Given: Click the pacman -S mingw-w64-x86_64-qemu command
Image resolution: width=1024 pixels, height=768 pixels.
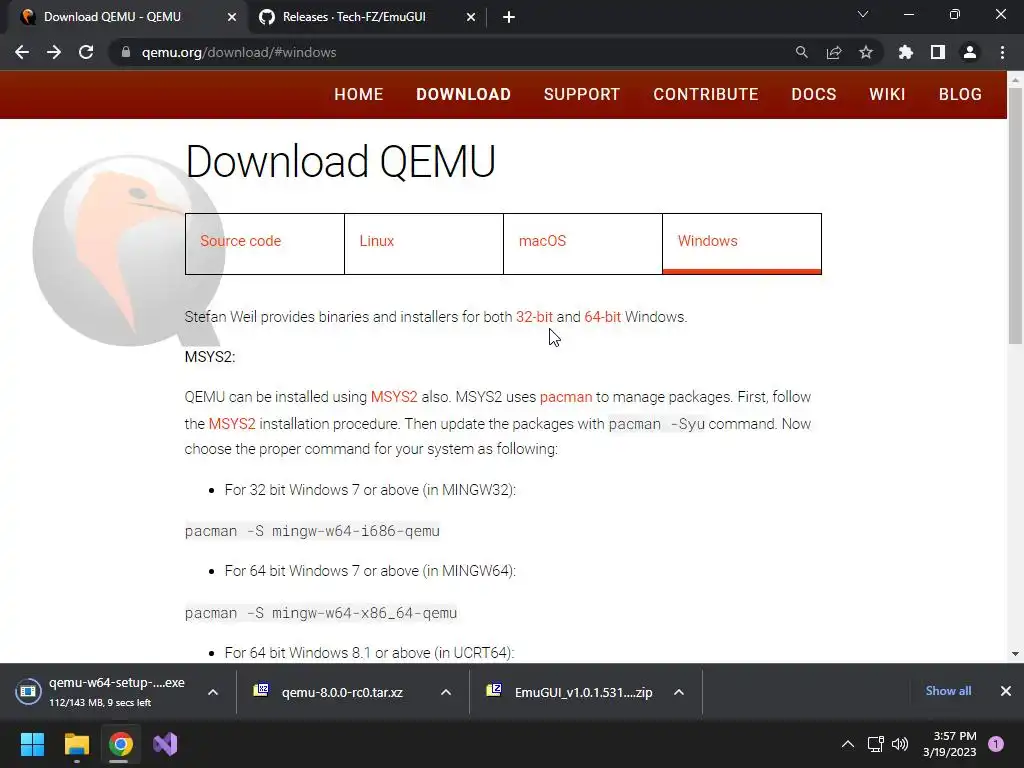Looking at the screenshot, I should click(321, 613).
